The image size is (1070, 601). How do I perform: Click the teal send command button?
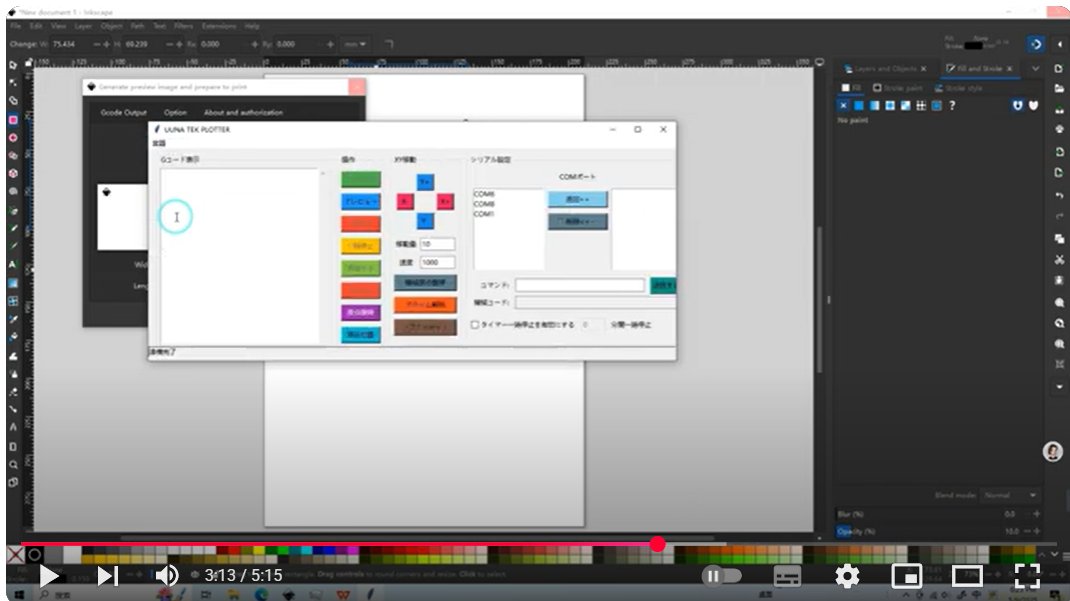(x=663, y=285)
